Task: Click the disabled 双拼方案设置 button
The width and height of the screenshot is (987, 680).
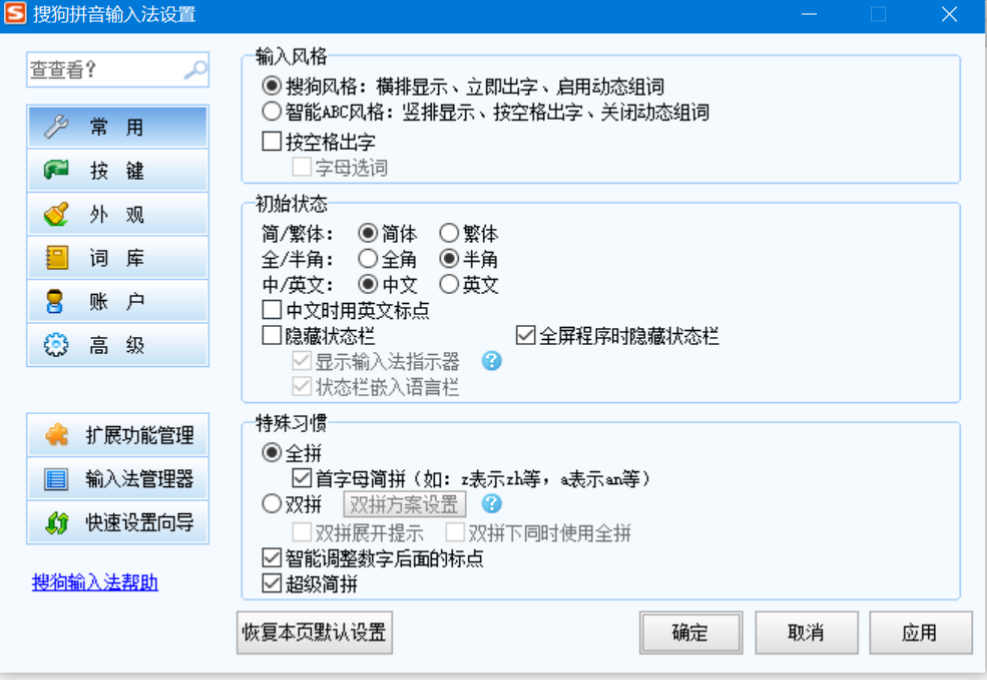Action: (405, 504)
